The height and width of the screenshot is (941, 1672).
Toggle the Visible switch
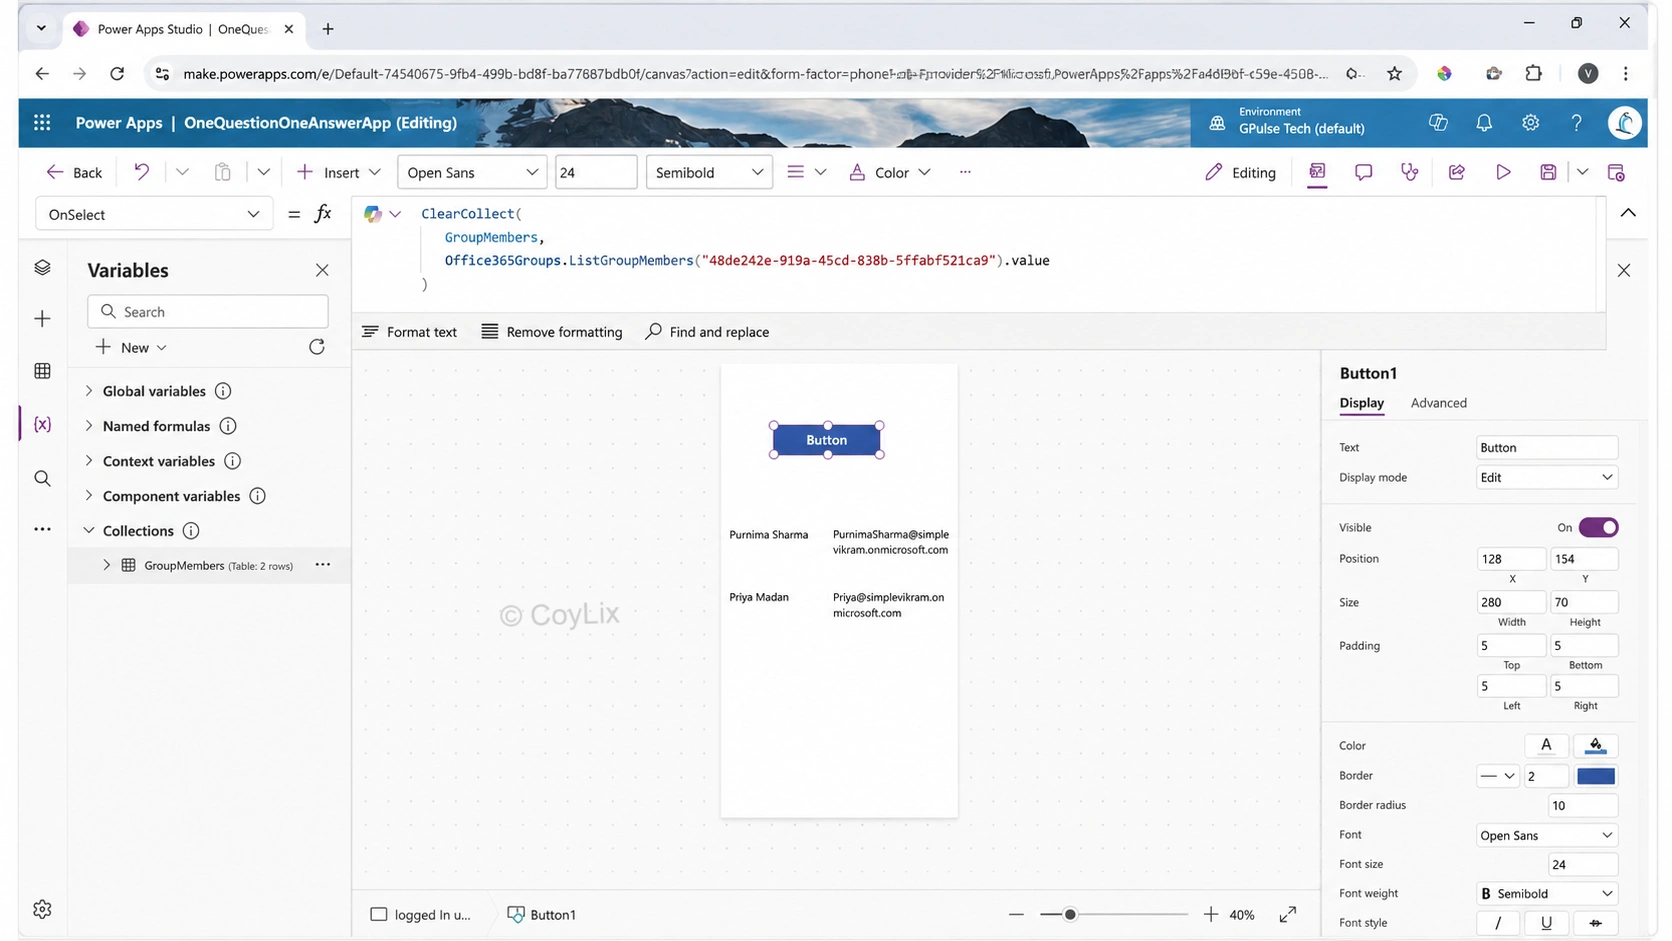[x=1598, y=527]
